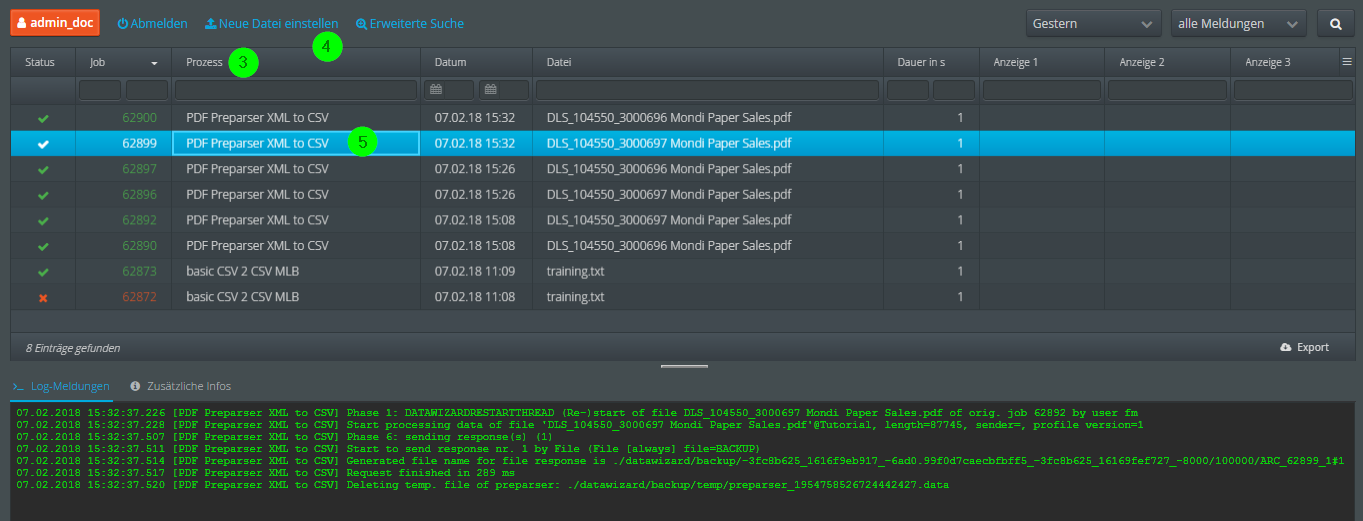The image size is (1363, 521).
Task: Select job number 62890
Action: [140, 246]
